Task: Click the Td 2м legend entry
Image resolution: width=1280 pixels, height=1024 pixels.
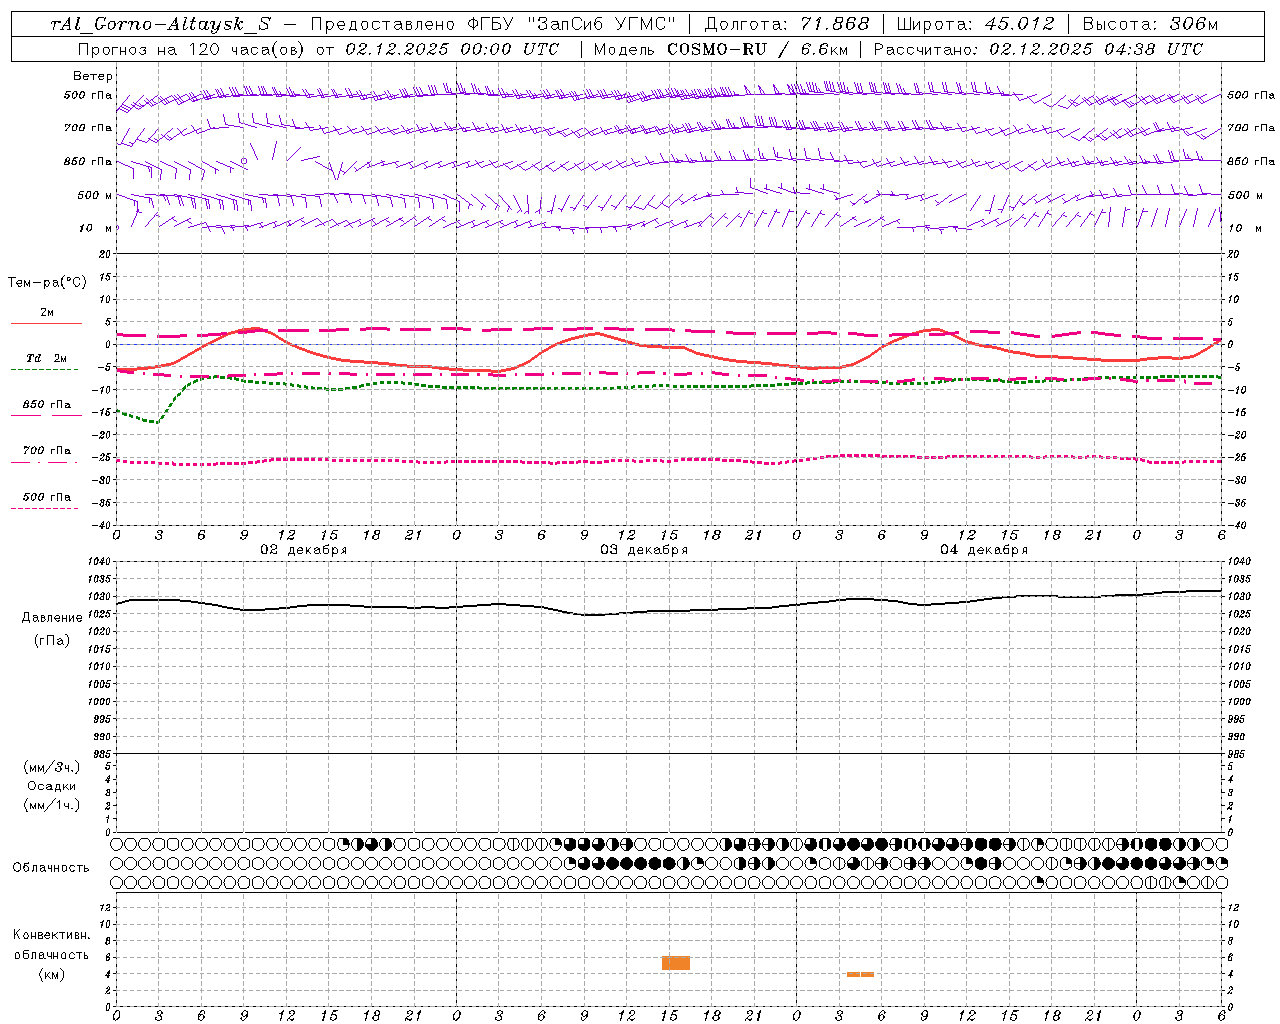Action: (x=46, y=358)
